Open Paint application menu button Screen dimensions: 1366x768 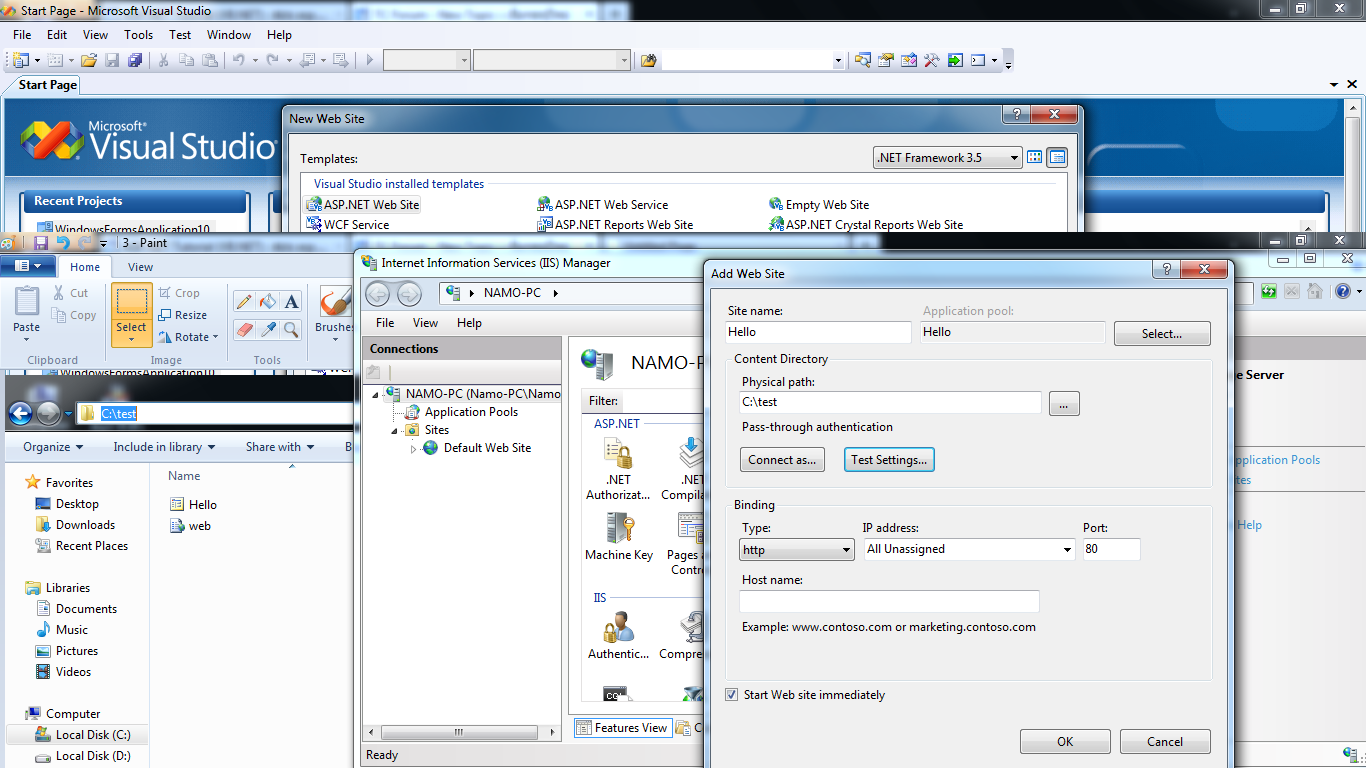point(28,266)
